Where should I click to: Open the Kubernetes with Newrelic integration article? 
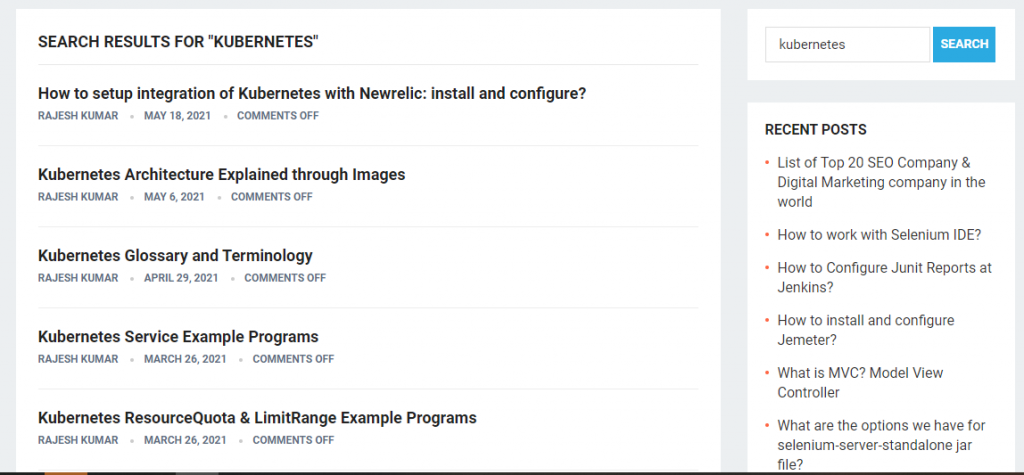coord(311,93)
